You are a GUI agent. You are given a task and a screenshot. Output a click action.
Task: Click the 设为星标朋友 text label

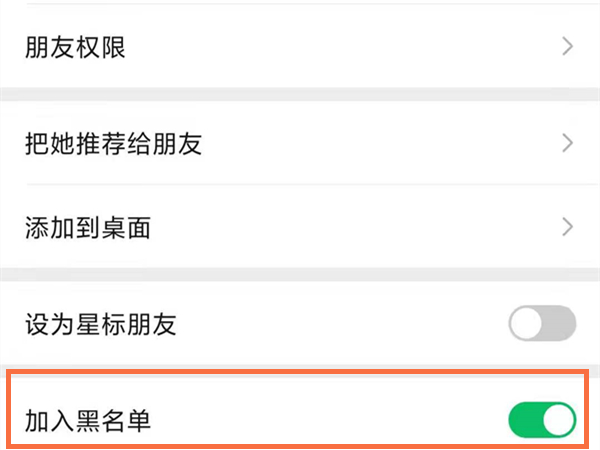click(x=100, y=324)
